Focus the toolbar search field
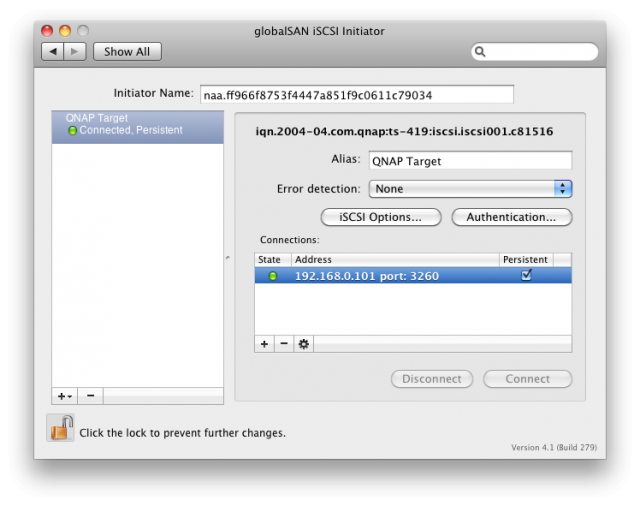640x506 pixels. coord(534,52)
